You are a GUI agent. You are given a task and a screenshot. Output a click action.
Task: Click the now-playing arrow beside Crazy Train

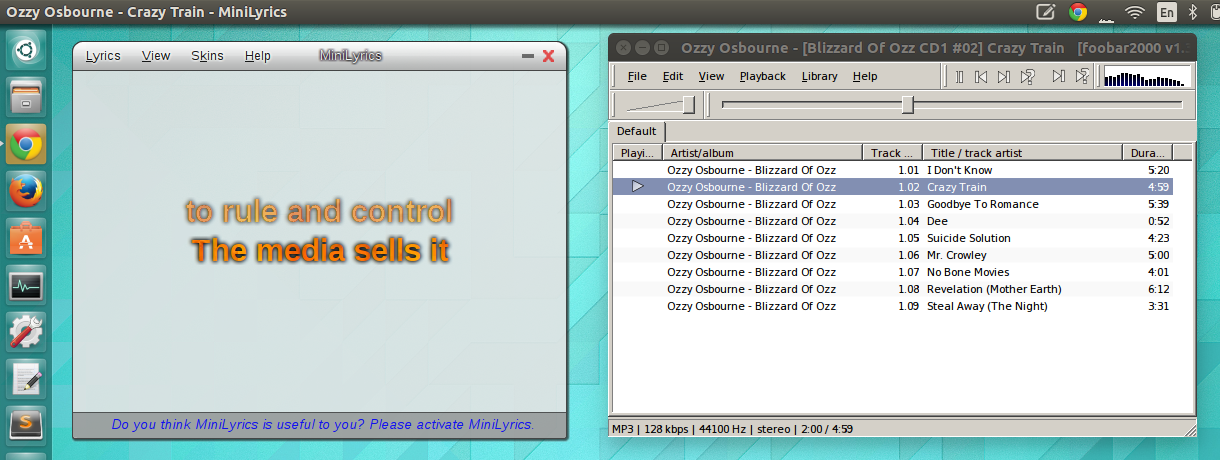click(x=638, y=187)
